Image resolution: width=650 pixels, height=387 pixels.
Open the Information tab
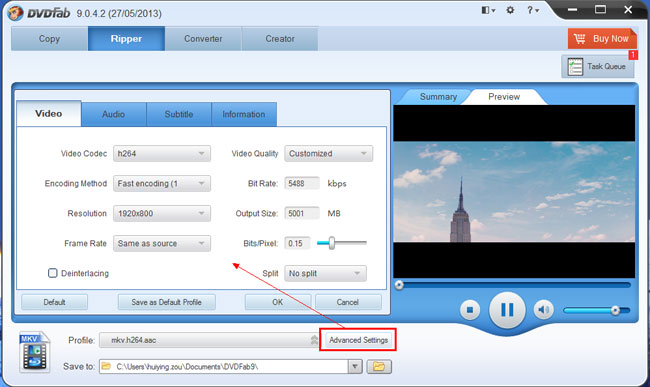tap(244, 114)
